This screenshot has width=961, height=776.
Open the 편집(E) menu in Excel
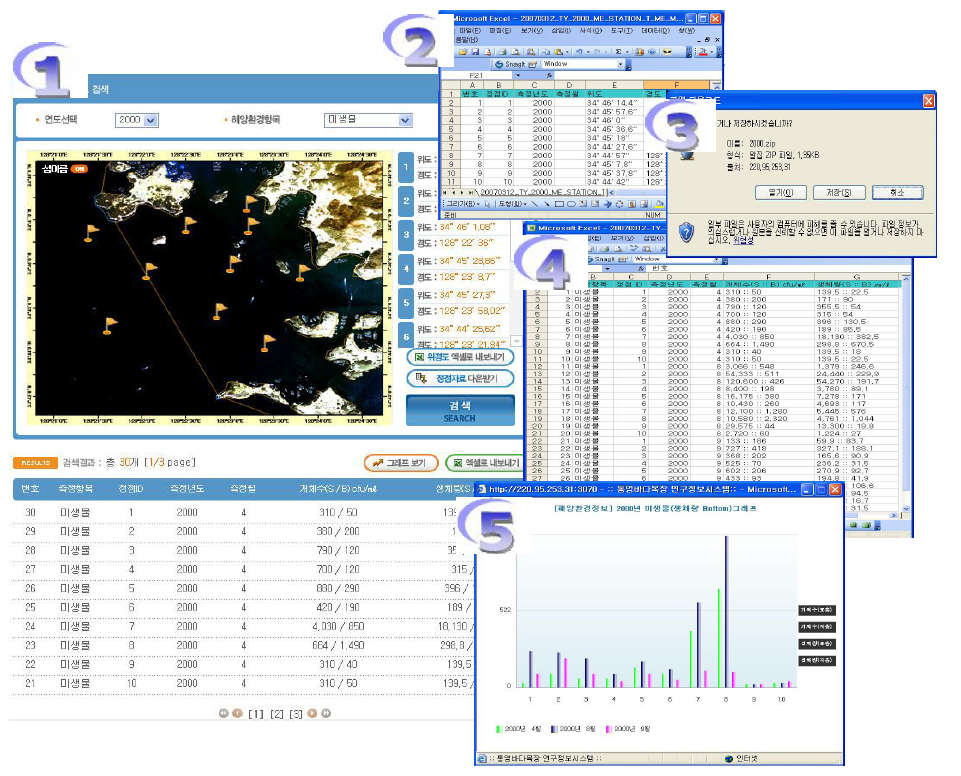coord(500,30)
